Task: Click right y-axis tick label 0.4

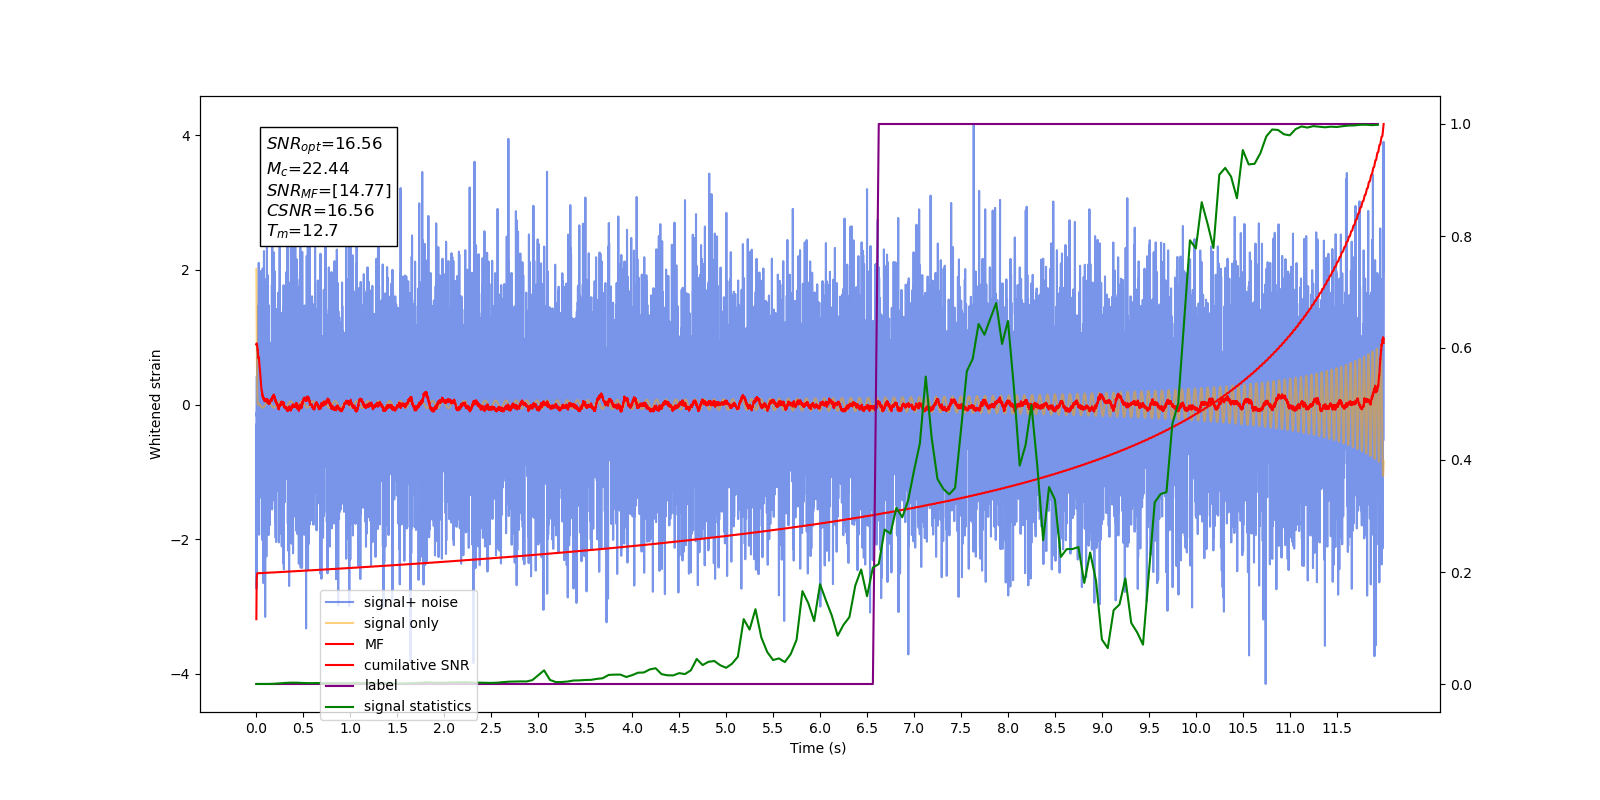Action: tap(1461, 461)
